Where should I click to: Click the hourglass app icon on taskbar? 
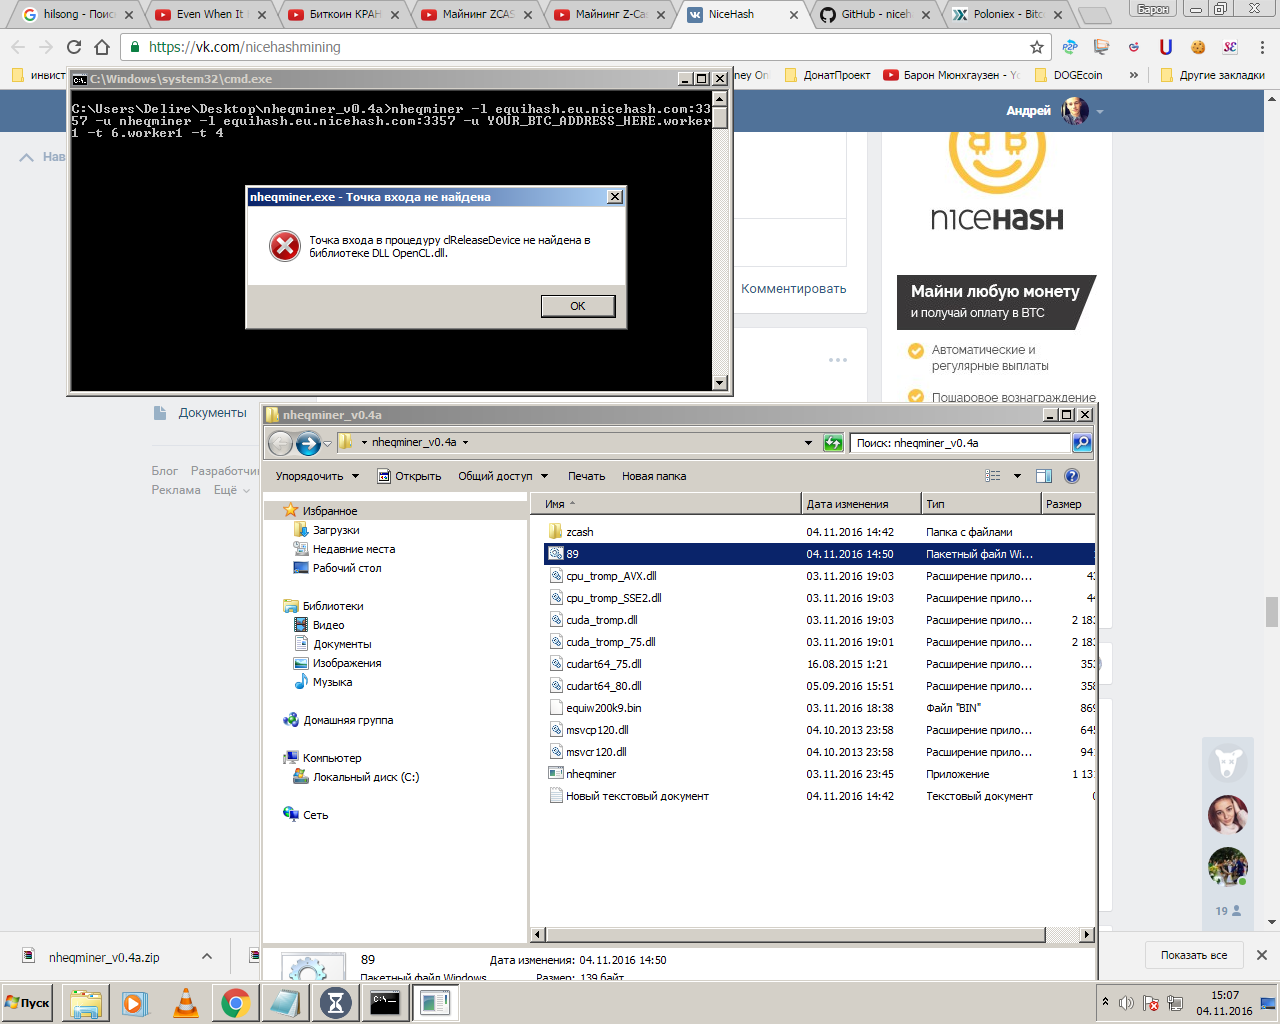tap(336, 1003)
